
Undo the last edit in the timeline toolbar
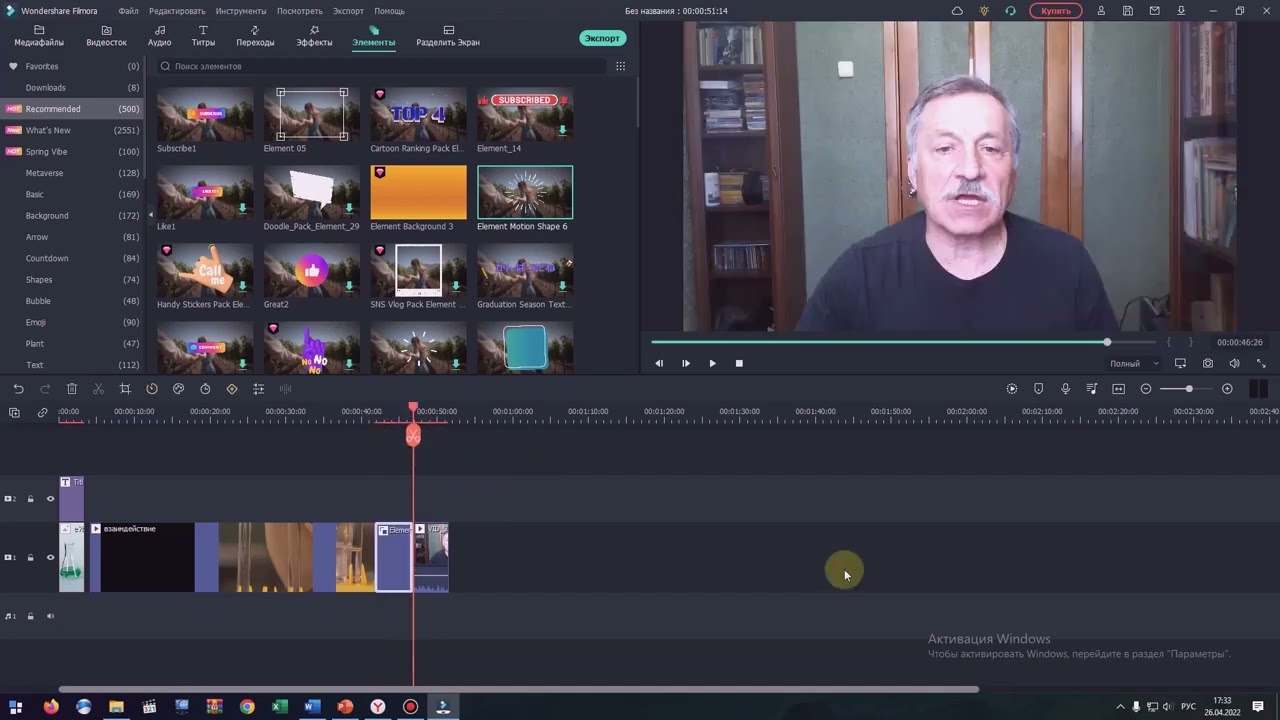coord(18,389)
